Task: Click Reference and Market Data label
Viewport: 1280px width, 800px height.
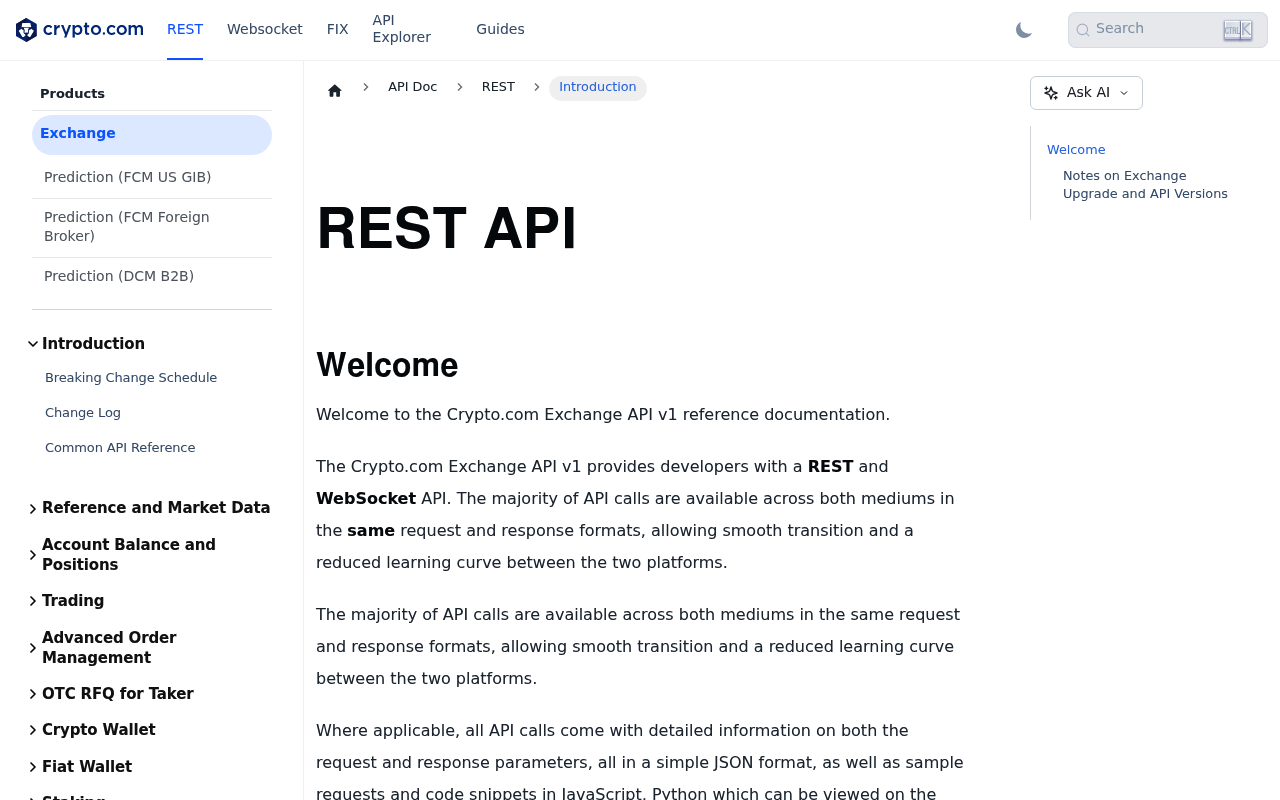Action: [156, 508]
